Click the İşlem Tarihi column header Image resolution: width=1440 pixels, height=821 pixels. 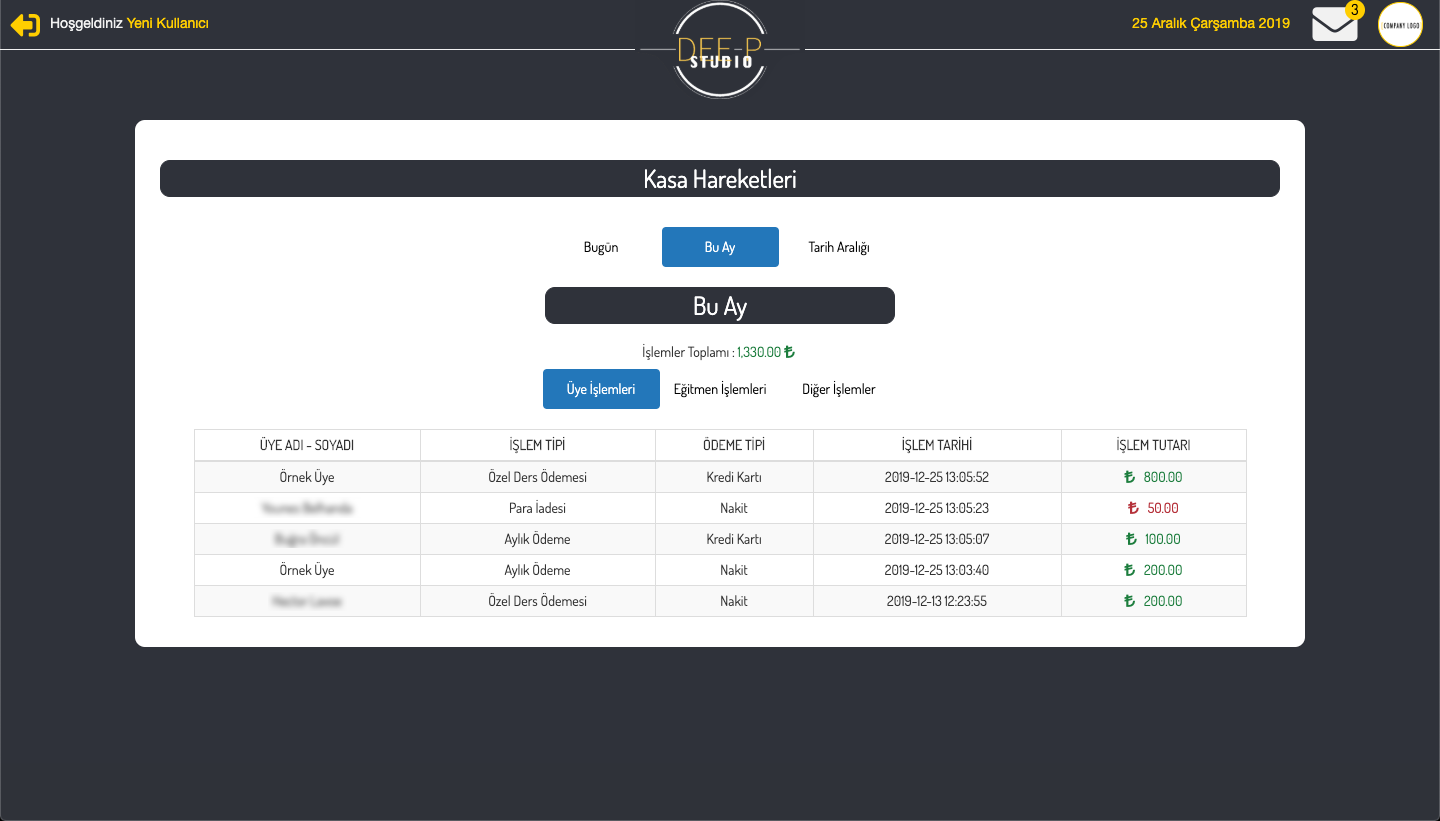click(937, 445)
